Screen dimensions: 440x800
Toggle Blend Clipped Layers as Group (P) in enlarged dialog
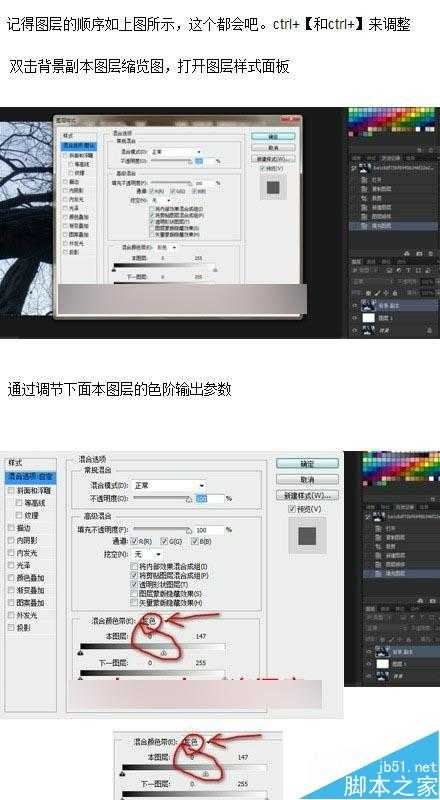[x=134, y=576]
